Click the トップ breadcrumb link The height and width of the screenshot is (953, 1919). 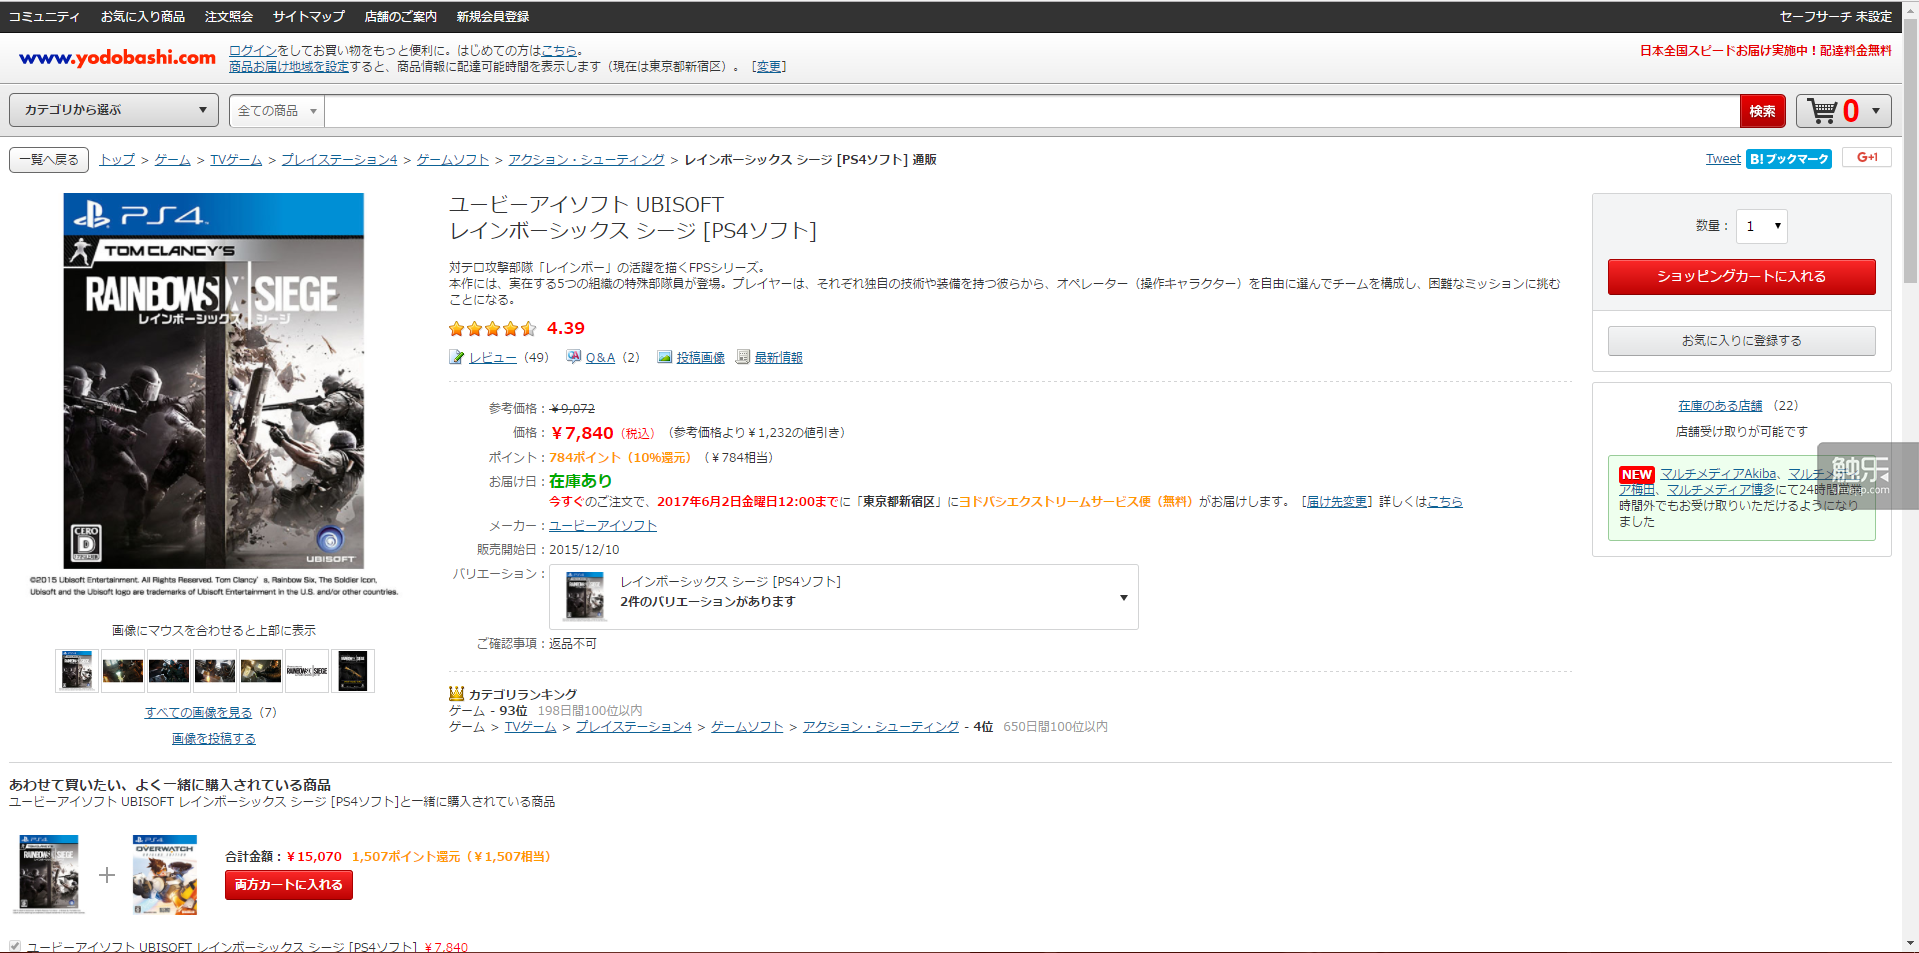click(x=117, y=159)
